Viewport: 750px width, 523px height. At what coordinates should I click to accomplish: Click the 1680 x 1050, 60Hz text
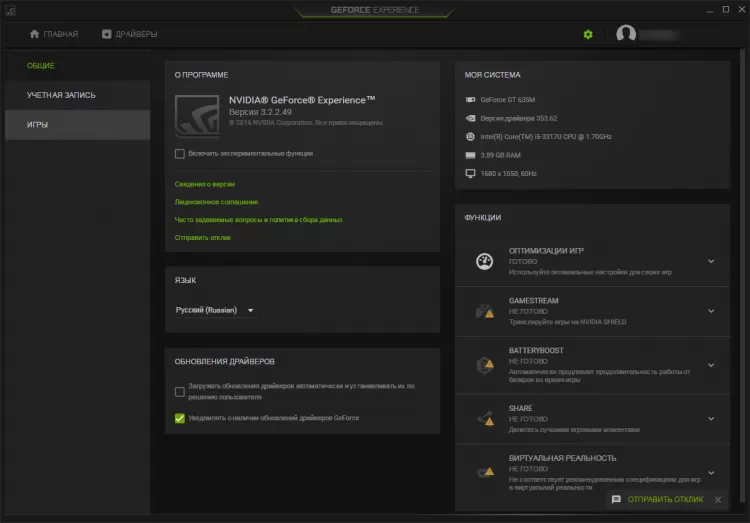pyautogui.click(x=508, y=173)
